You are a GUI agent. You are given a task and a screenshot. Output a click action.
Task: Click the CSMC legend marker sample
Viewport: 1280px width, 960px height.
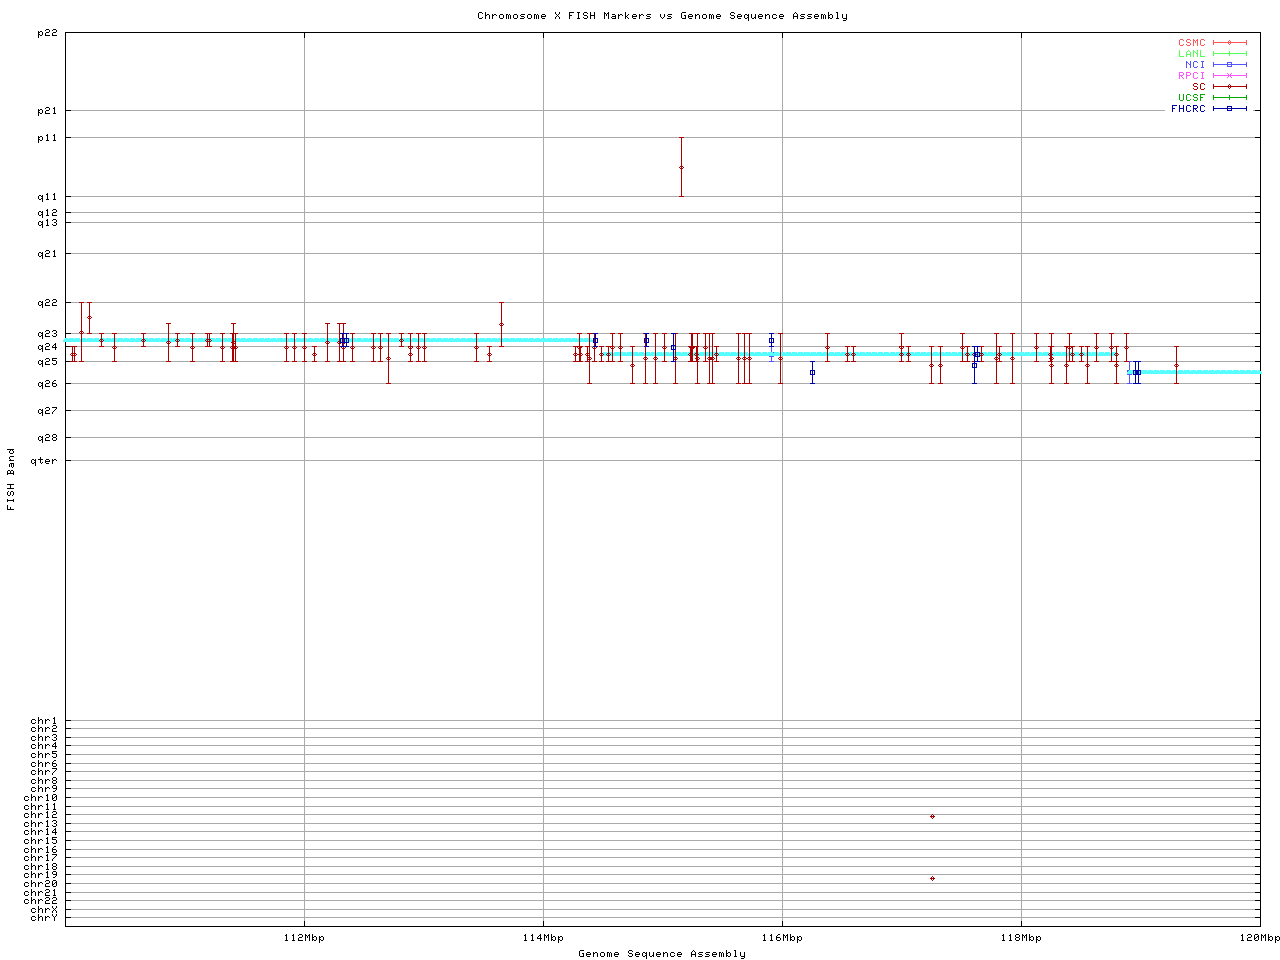[x=1229, y=43]
